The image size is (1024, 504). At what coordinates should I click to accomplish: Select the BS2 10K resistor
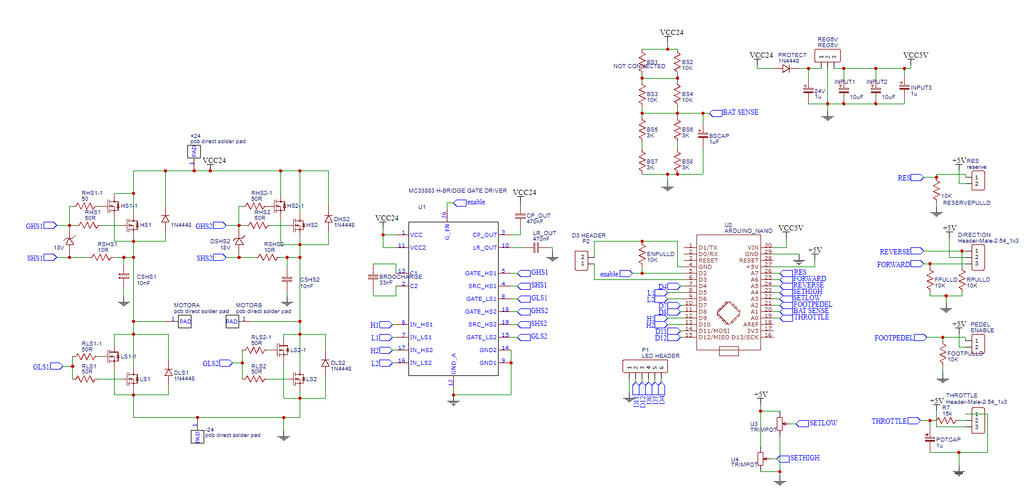pos(677,64)
